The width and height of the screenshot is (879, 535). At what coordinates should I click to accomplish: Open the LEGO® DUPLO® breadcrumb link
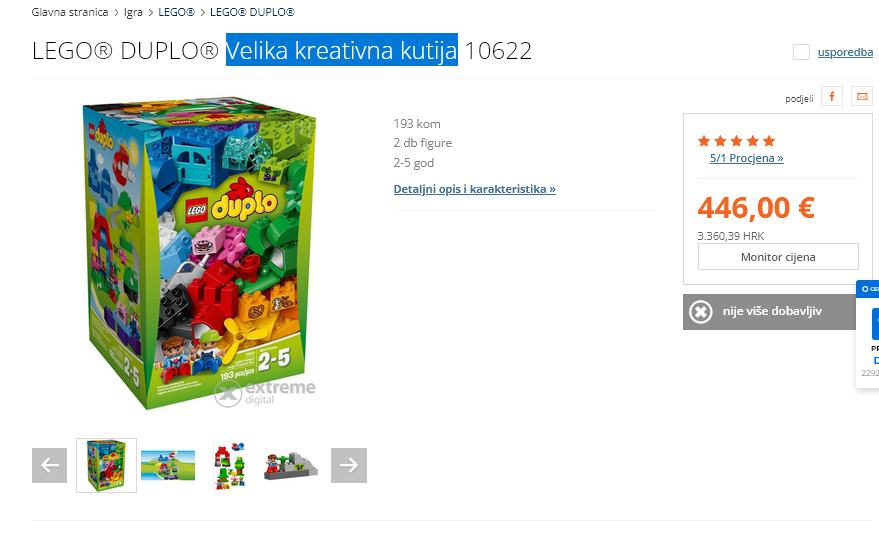pos(252,12)
